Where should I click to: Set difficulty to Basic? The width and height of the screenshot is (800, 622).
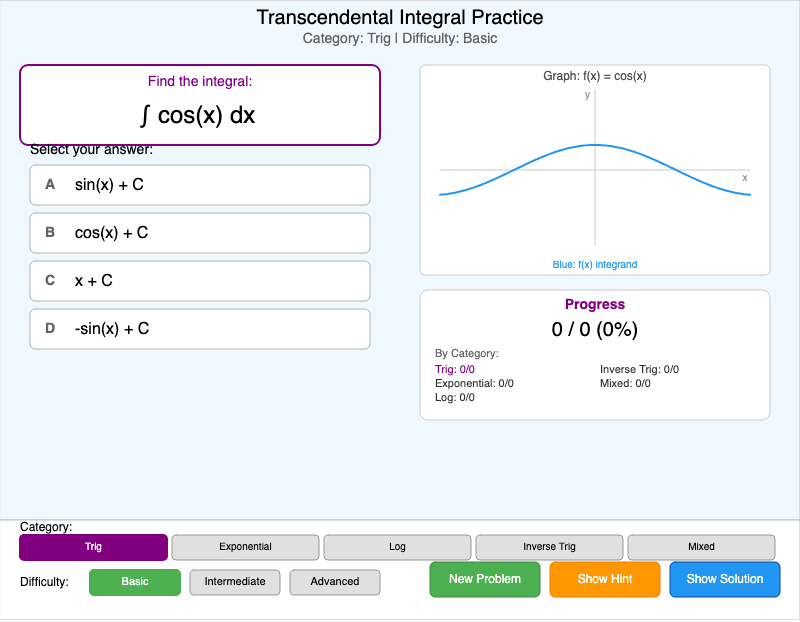(134, 582)
